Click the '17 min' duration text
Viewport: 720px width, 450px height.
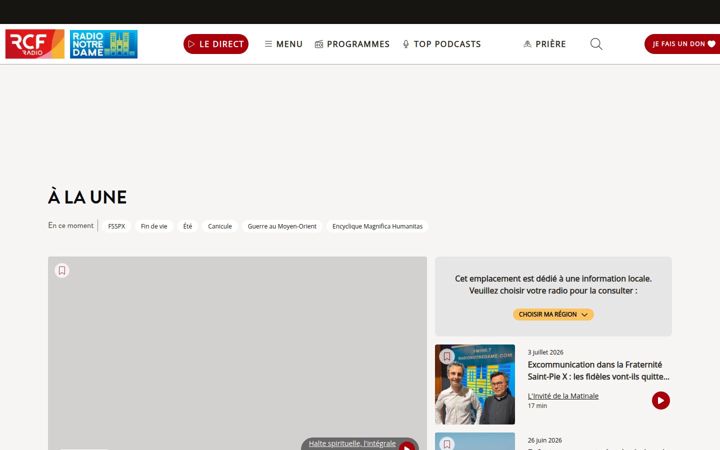[x=537, y=406]
